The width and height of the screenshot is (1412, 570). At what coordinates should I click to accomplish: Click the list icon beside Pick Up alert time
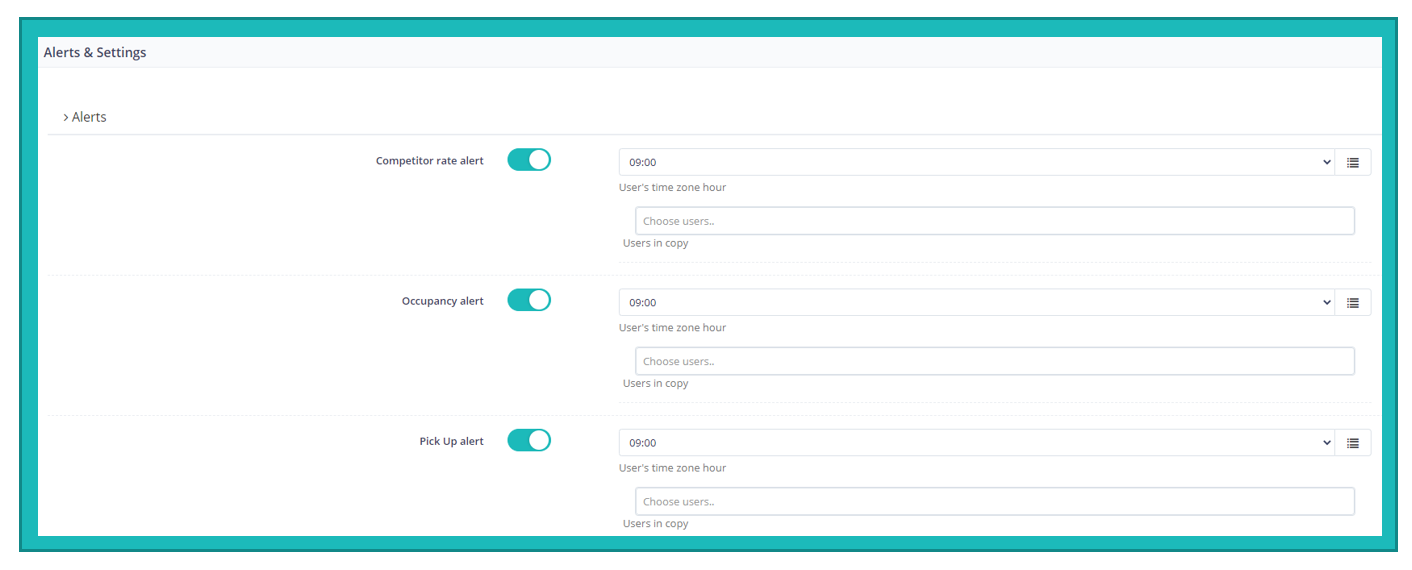click(1353, 442)
